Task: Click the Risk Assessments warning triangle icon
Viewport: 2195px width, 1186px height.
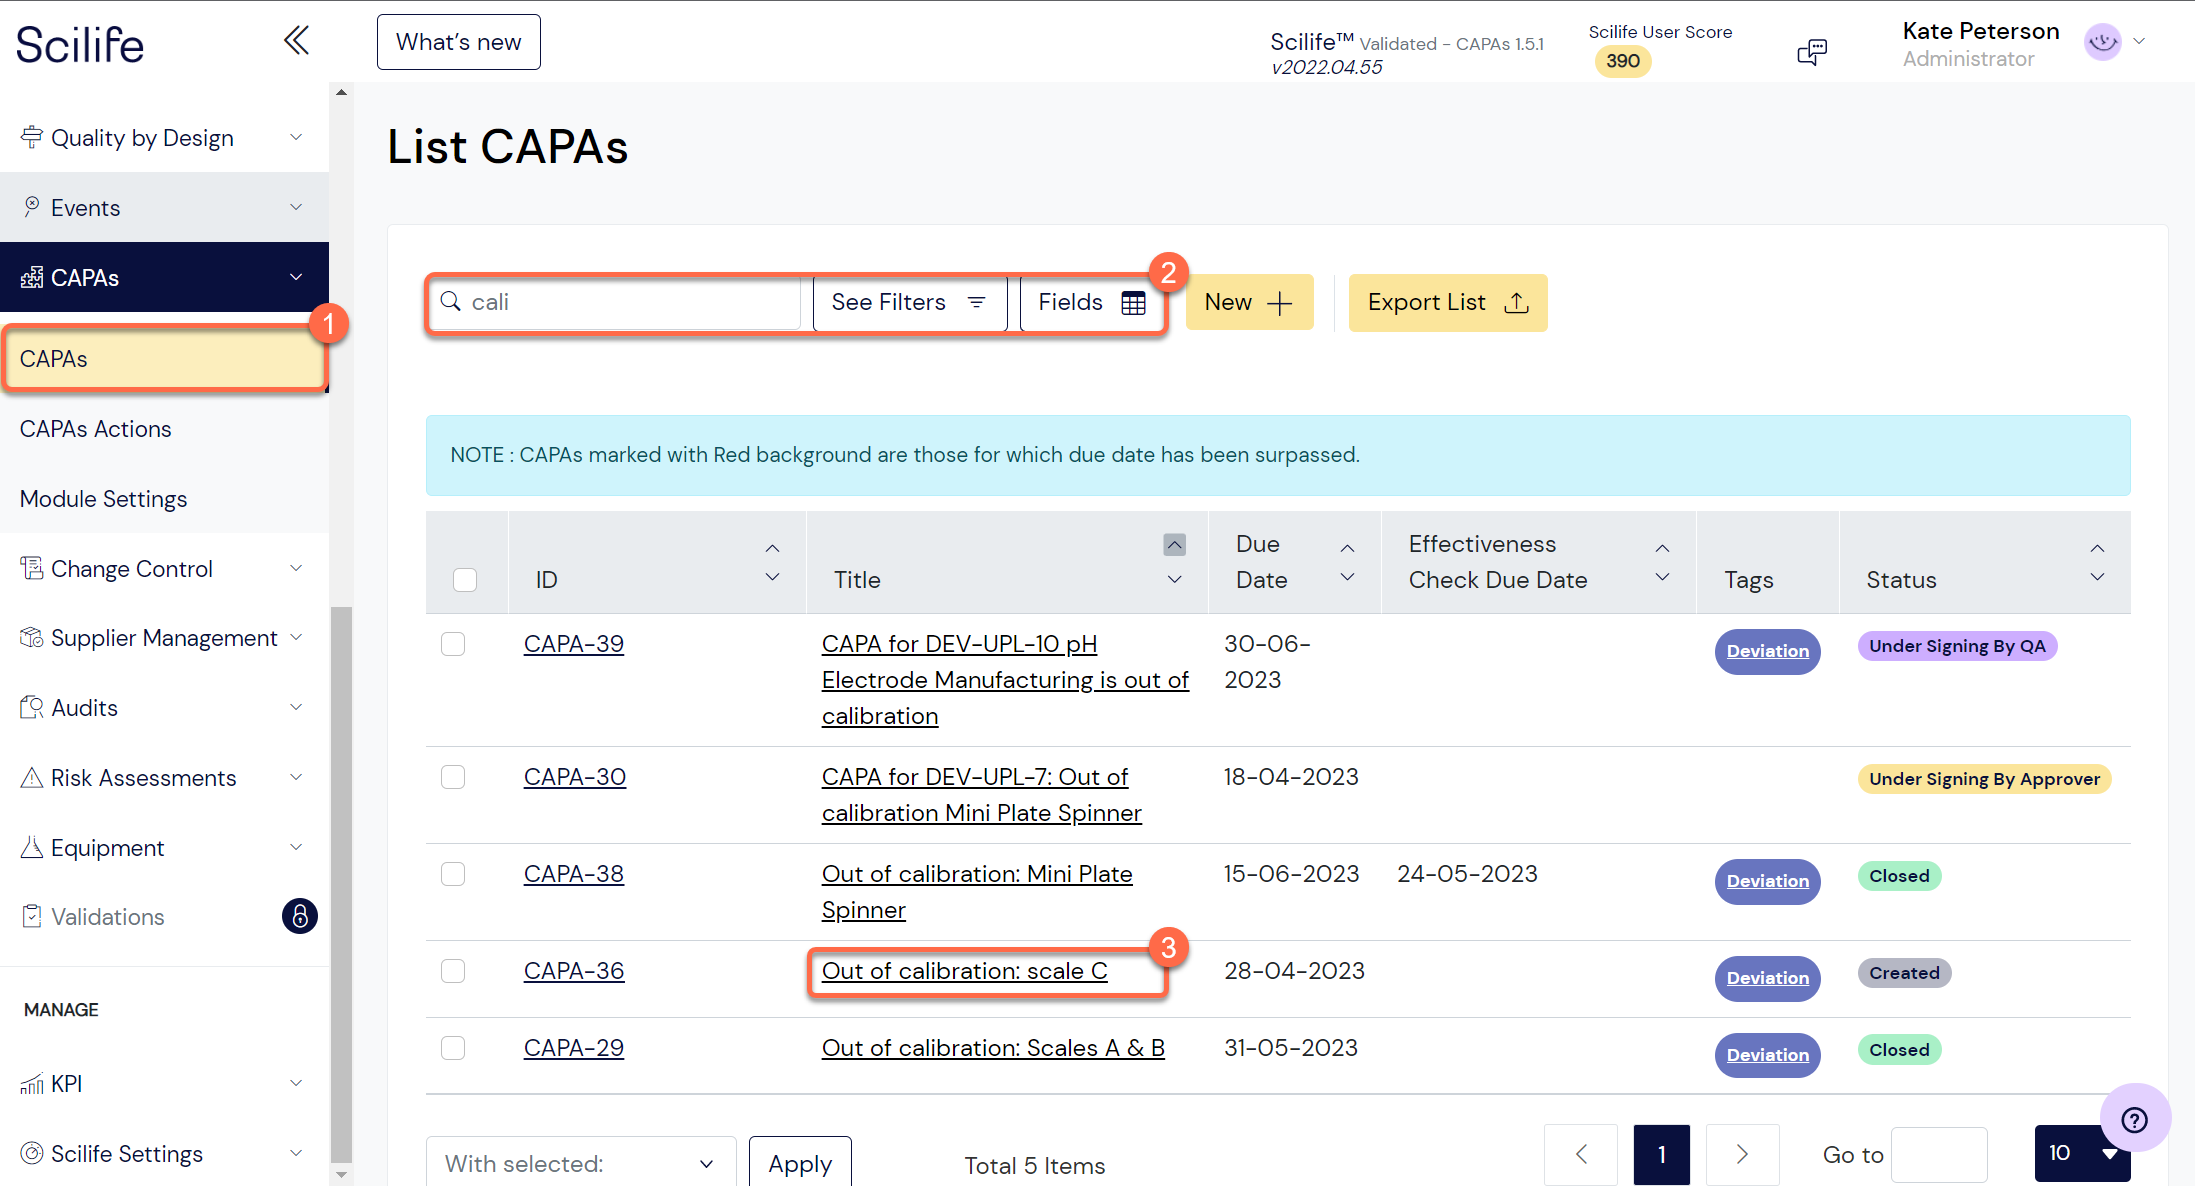Action: coord(32,777)
